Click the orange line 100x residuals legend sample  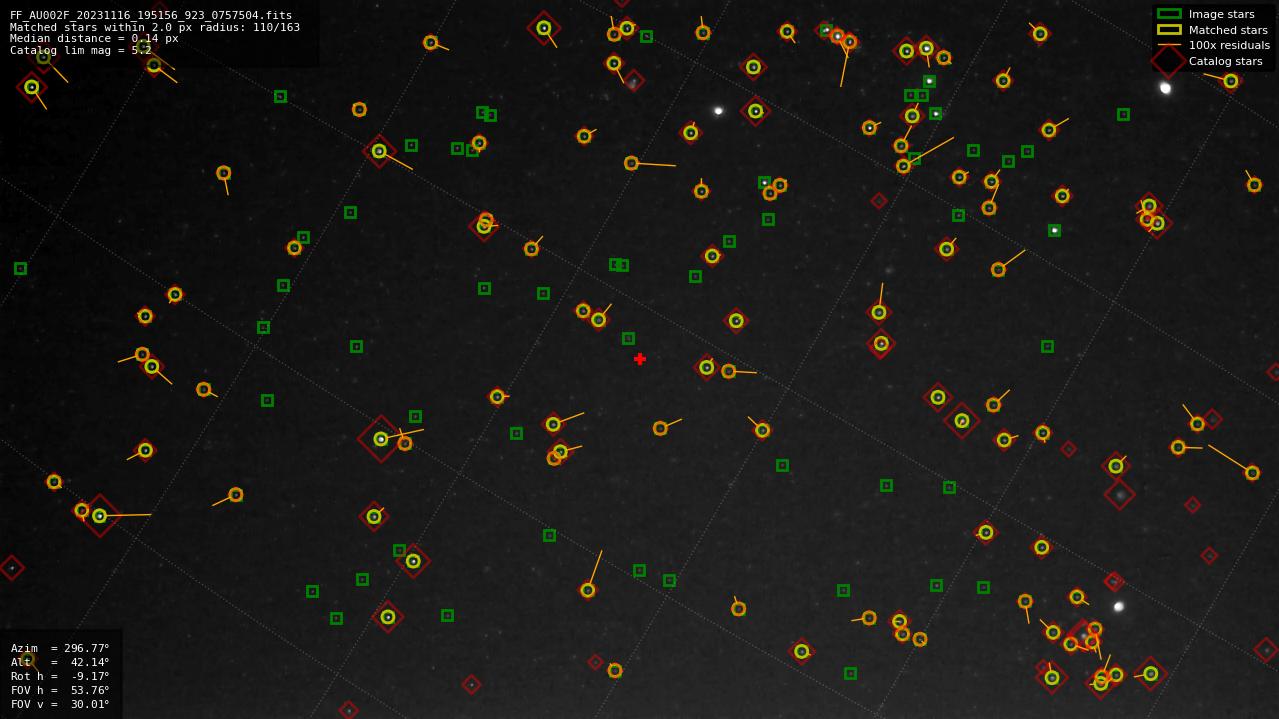click(1169, 45)
